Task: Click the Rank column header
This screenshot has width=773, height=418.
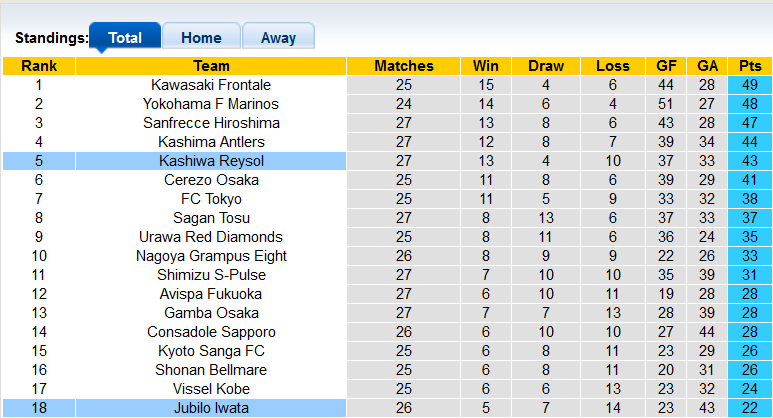Action: tap(39, 66)
